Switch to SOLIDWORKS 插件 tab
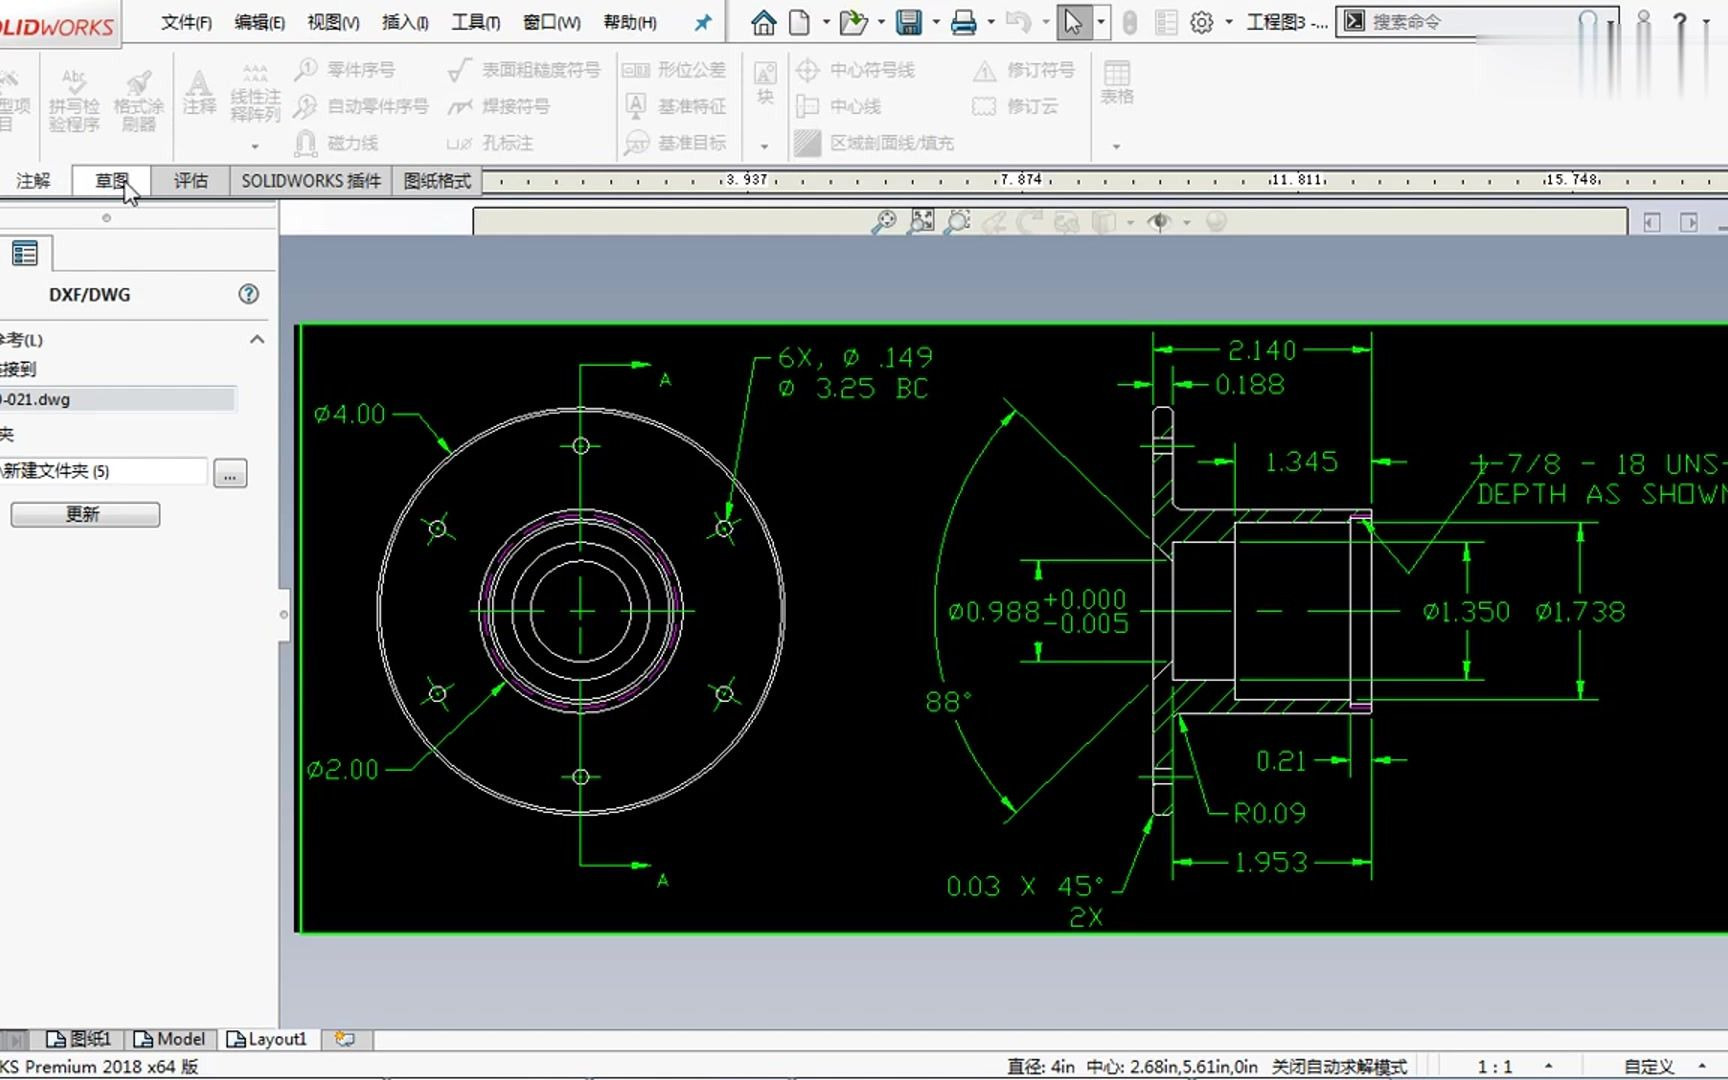1728x1080 pixels. [x=311, y=181]
